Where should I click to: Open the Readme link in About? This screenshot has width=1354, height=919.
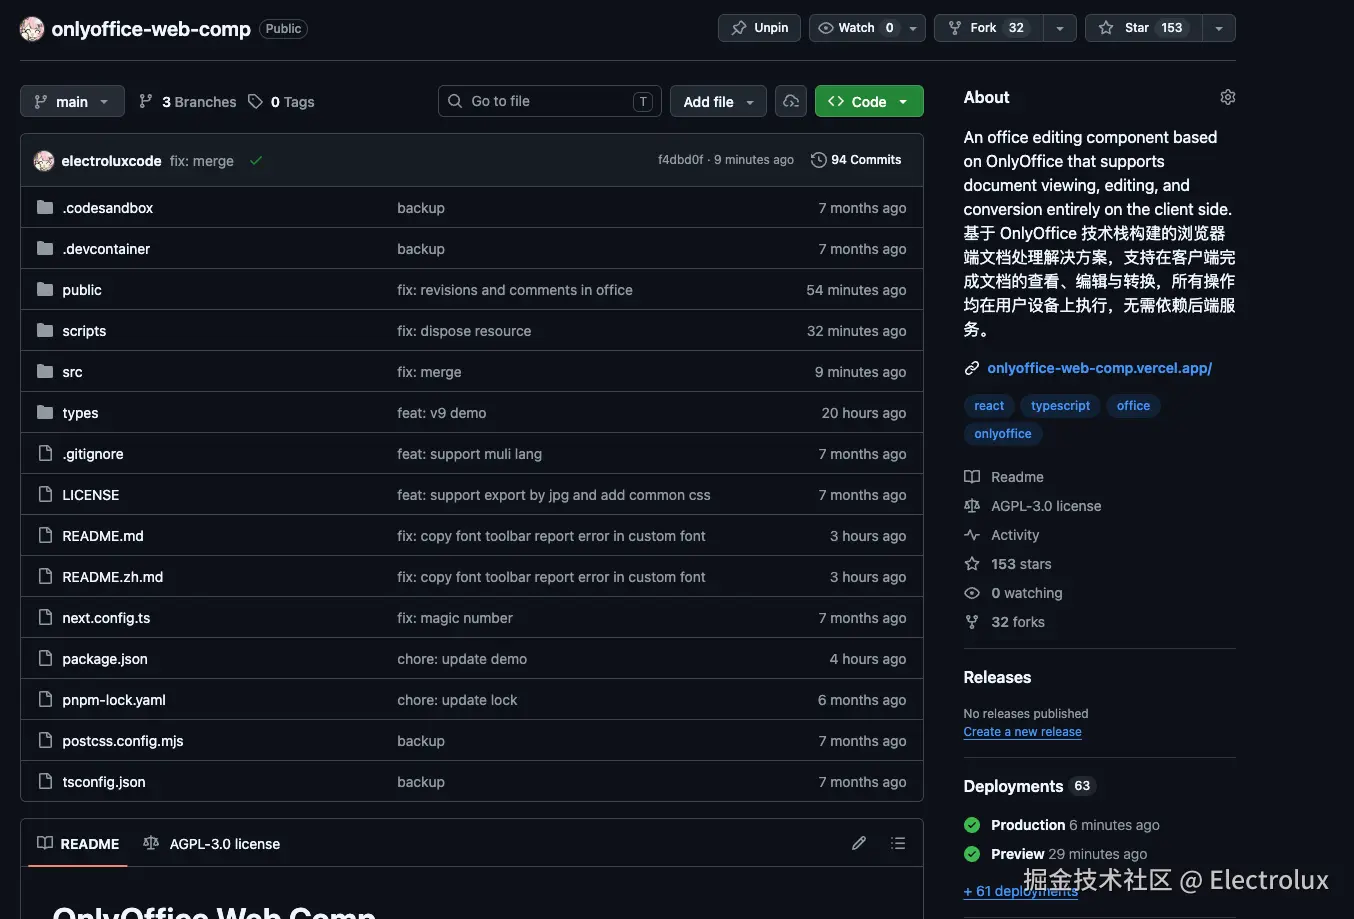[x=1004, y=477]
